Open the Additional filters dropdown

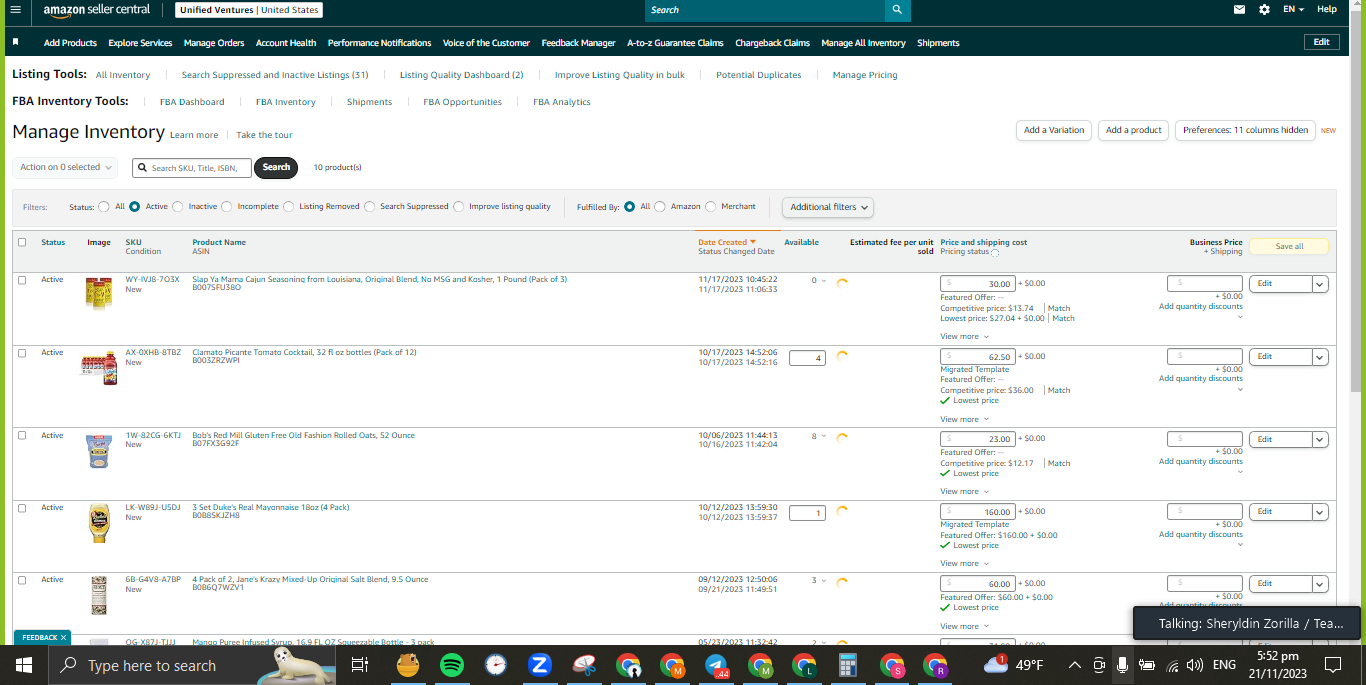(x=828, y=207)
